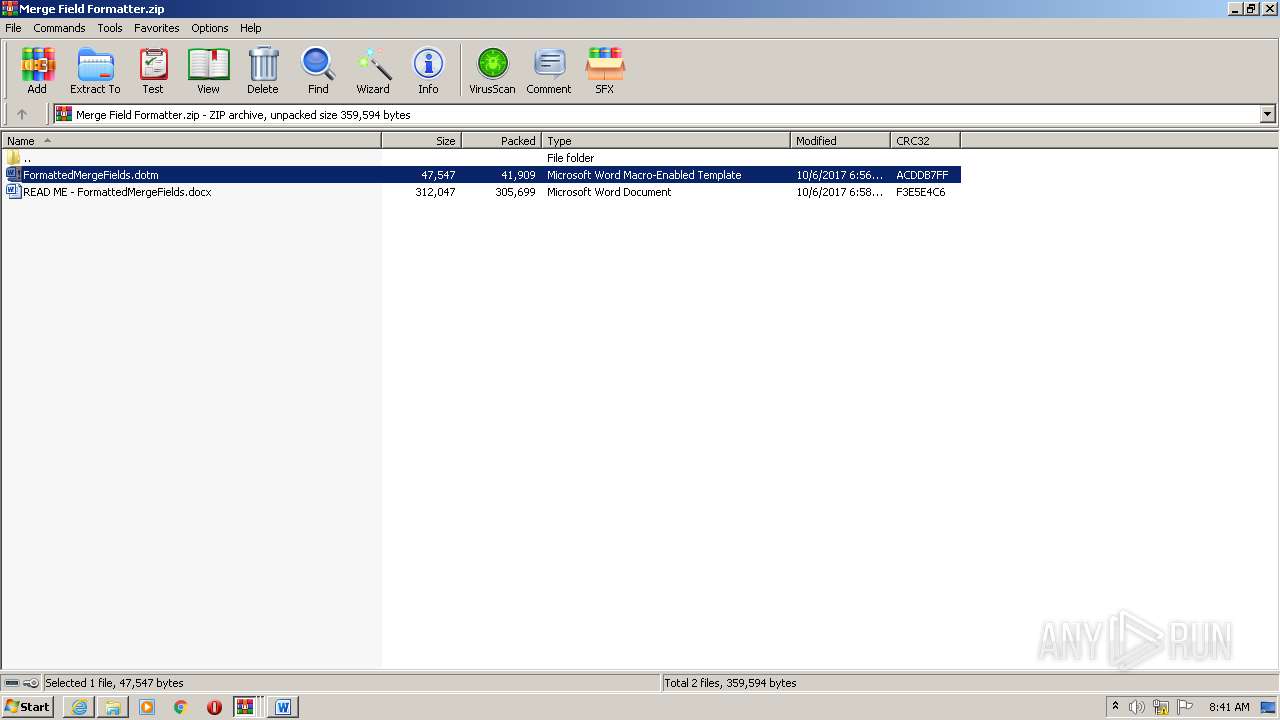This screenshot has width=1280, height=720.
Task: Sort by CRC32 column header
Action: pos(926,140)
